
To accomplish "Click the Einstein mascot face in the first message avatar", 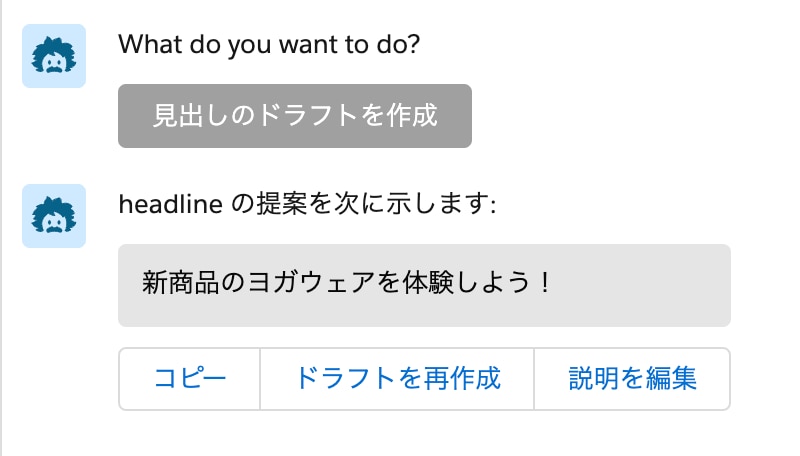I will 54,56.
